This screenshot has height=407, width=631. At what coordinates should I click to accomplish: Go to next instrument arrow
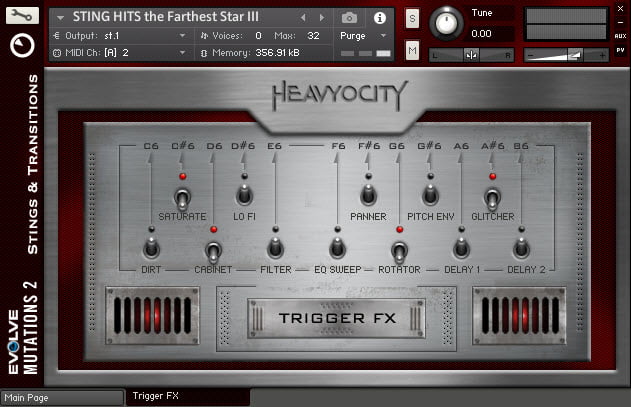[x=322, y=17]
